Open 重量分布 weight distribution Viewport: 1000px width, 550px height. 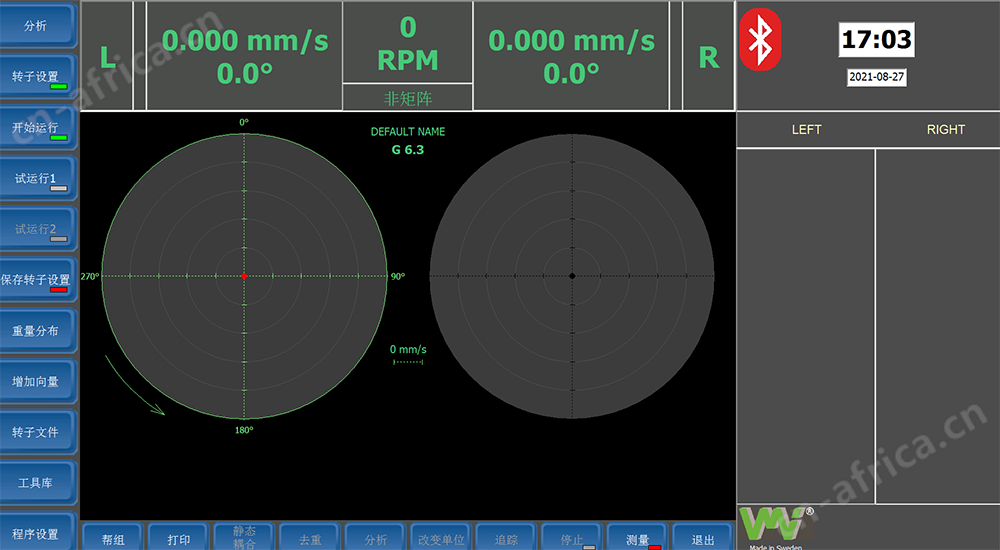pos(38,331)
